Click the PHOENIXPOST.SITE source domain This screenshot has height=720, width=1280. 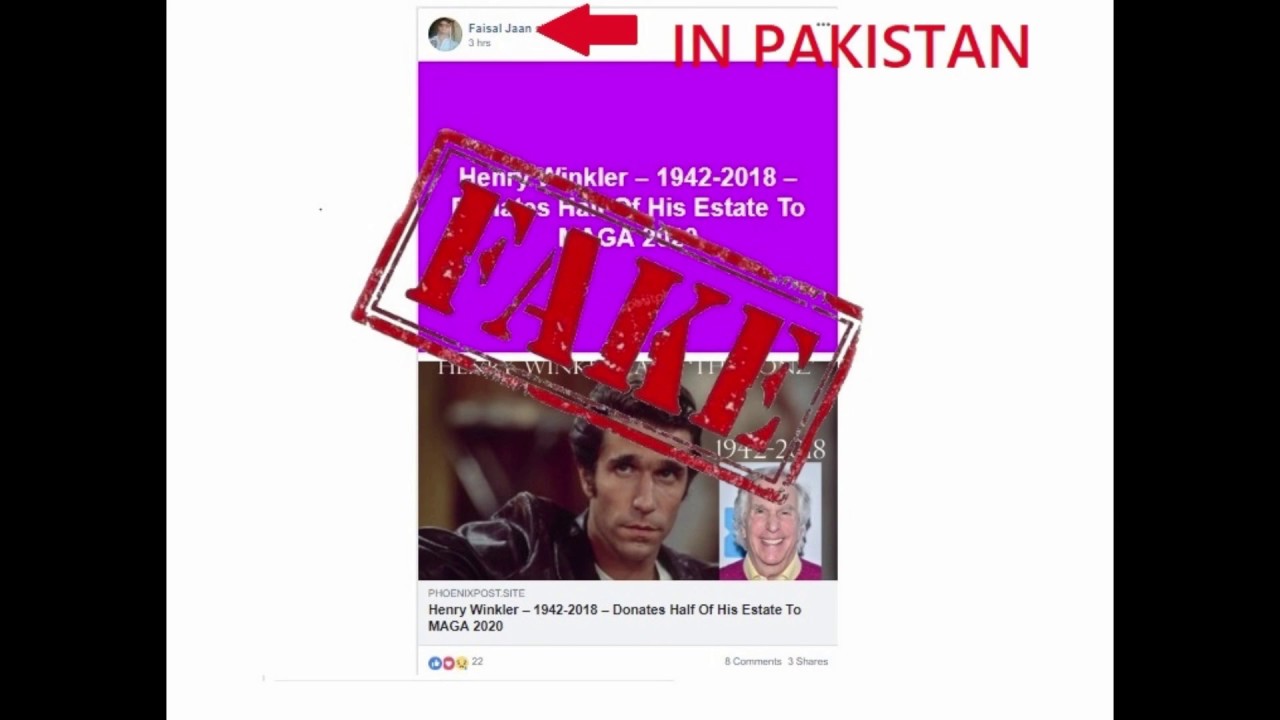pyautogui.click(x=476, y=593)
